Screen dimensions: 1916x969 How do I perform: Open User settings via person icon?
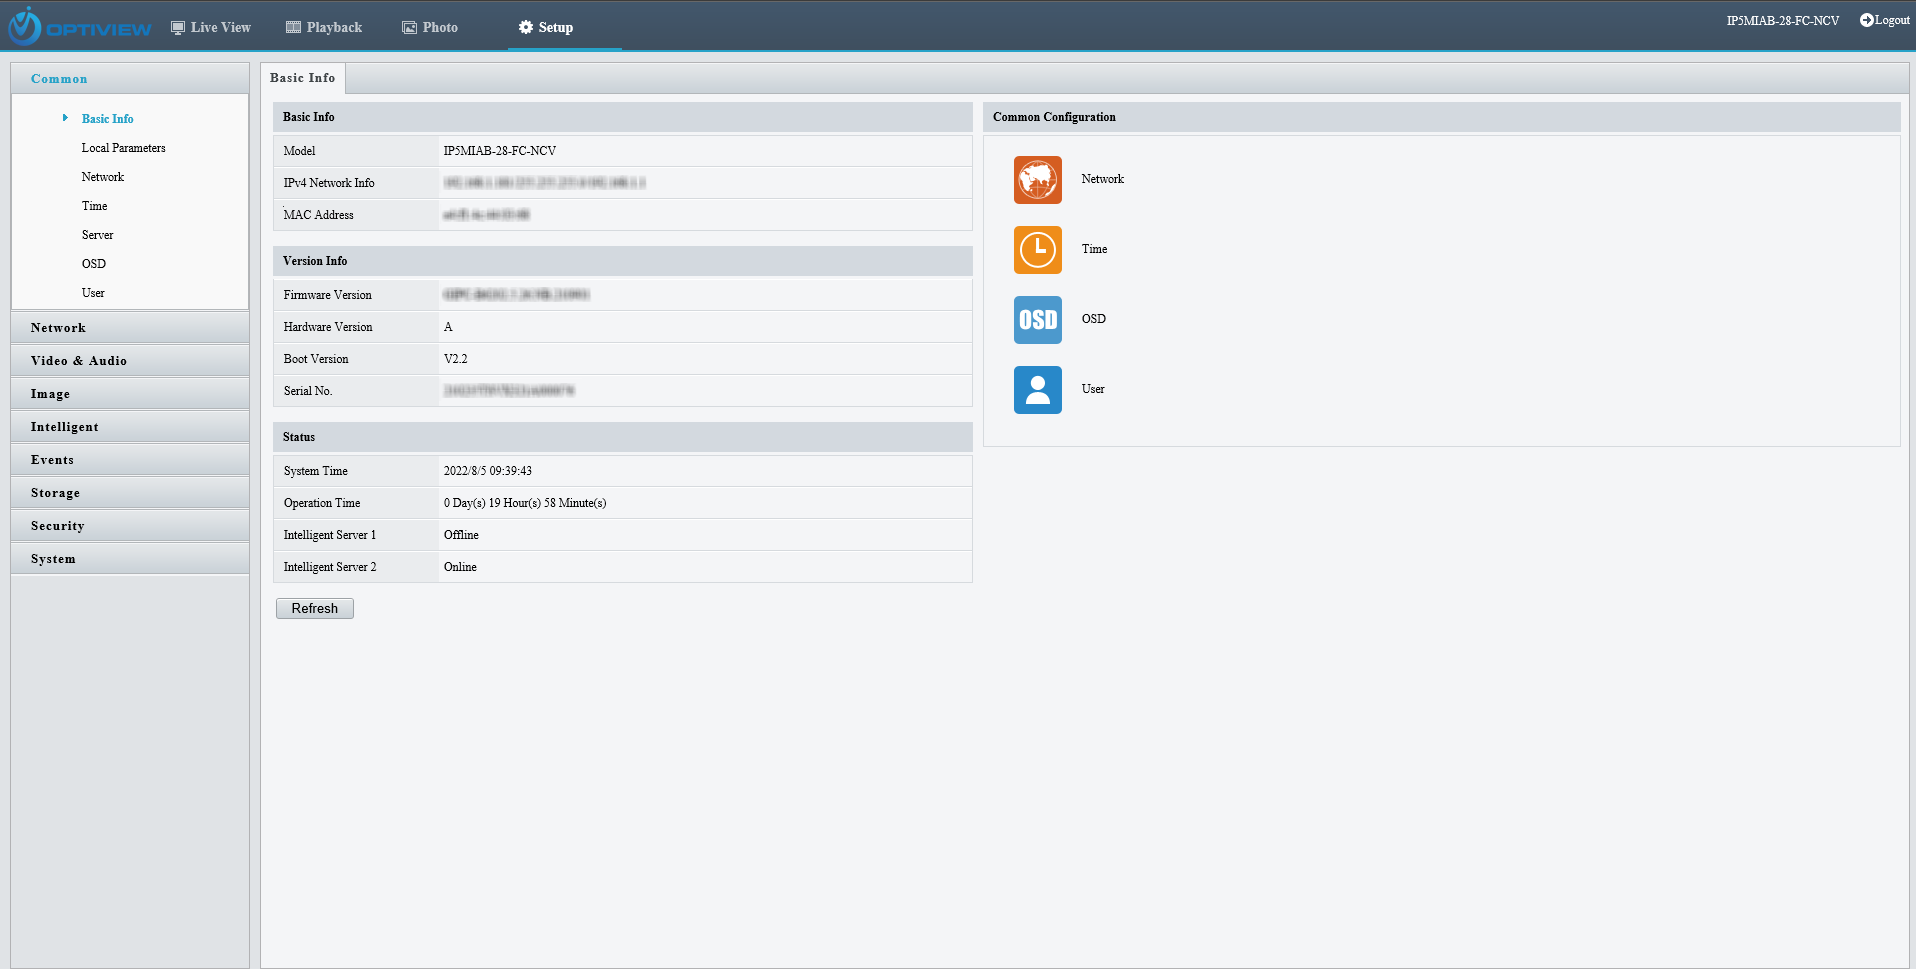click(1037, 390)
